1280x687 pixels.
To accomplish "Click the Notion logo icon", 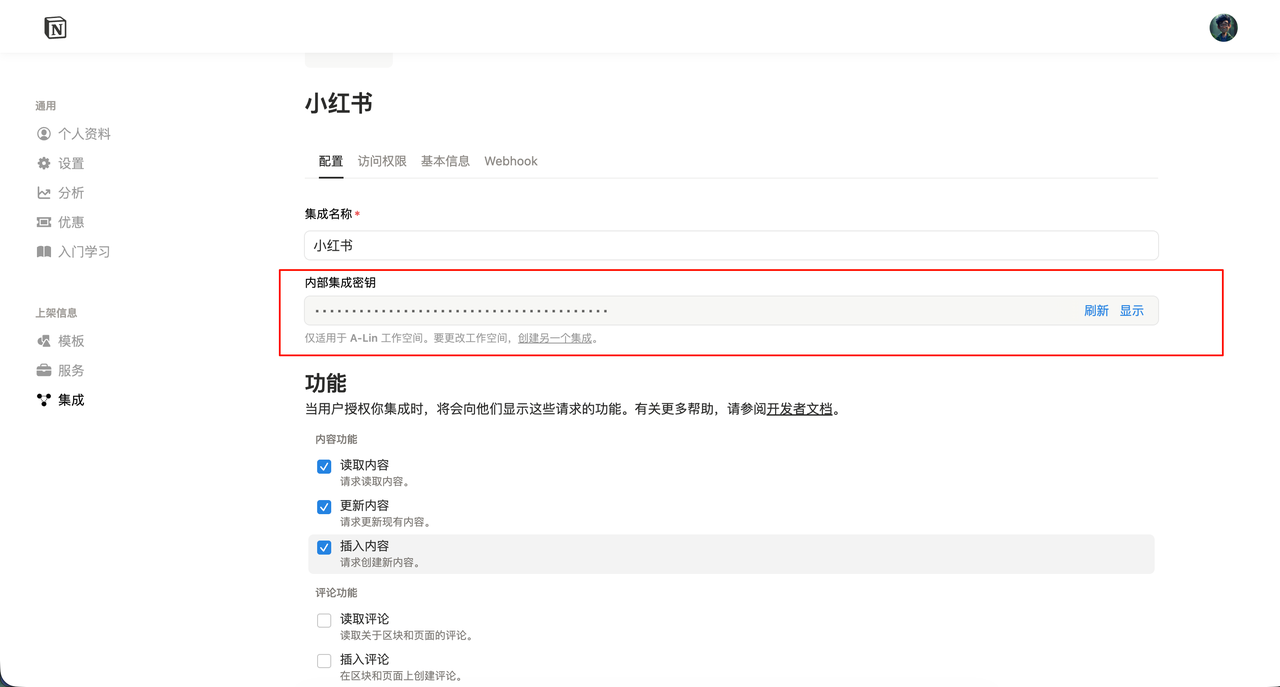I will coord(56,28).
